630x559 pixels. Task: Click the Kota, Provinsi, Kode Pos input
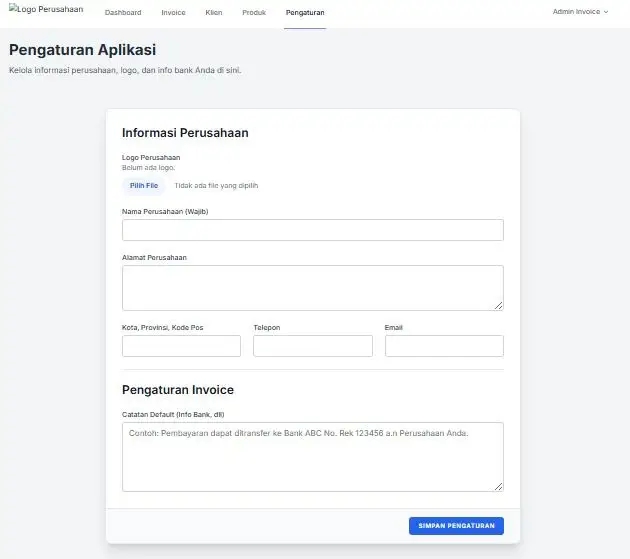(181, 346)
